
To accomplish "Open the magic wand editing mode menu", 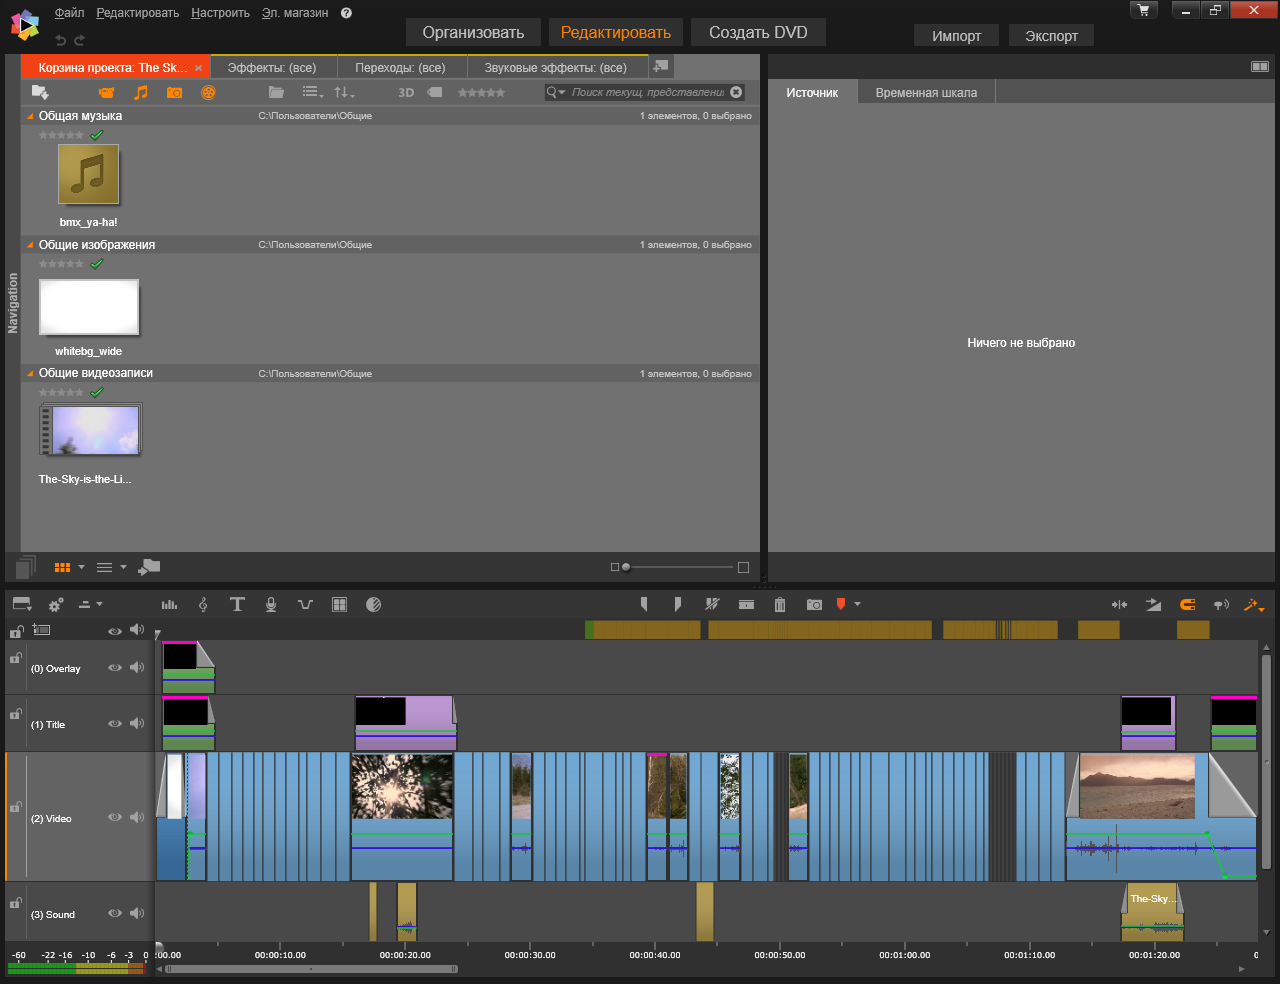I will [1254, 604].
